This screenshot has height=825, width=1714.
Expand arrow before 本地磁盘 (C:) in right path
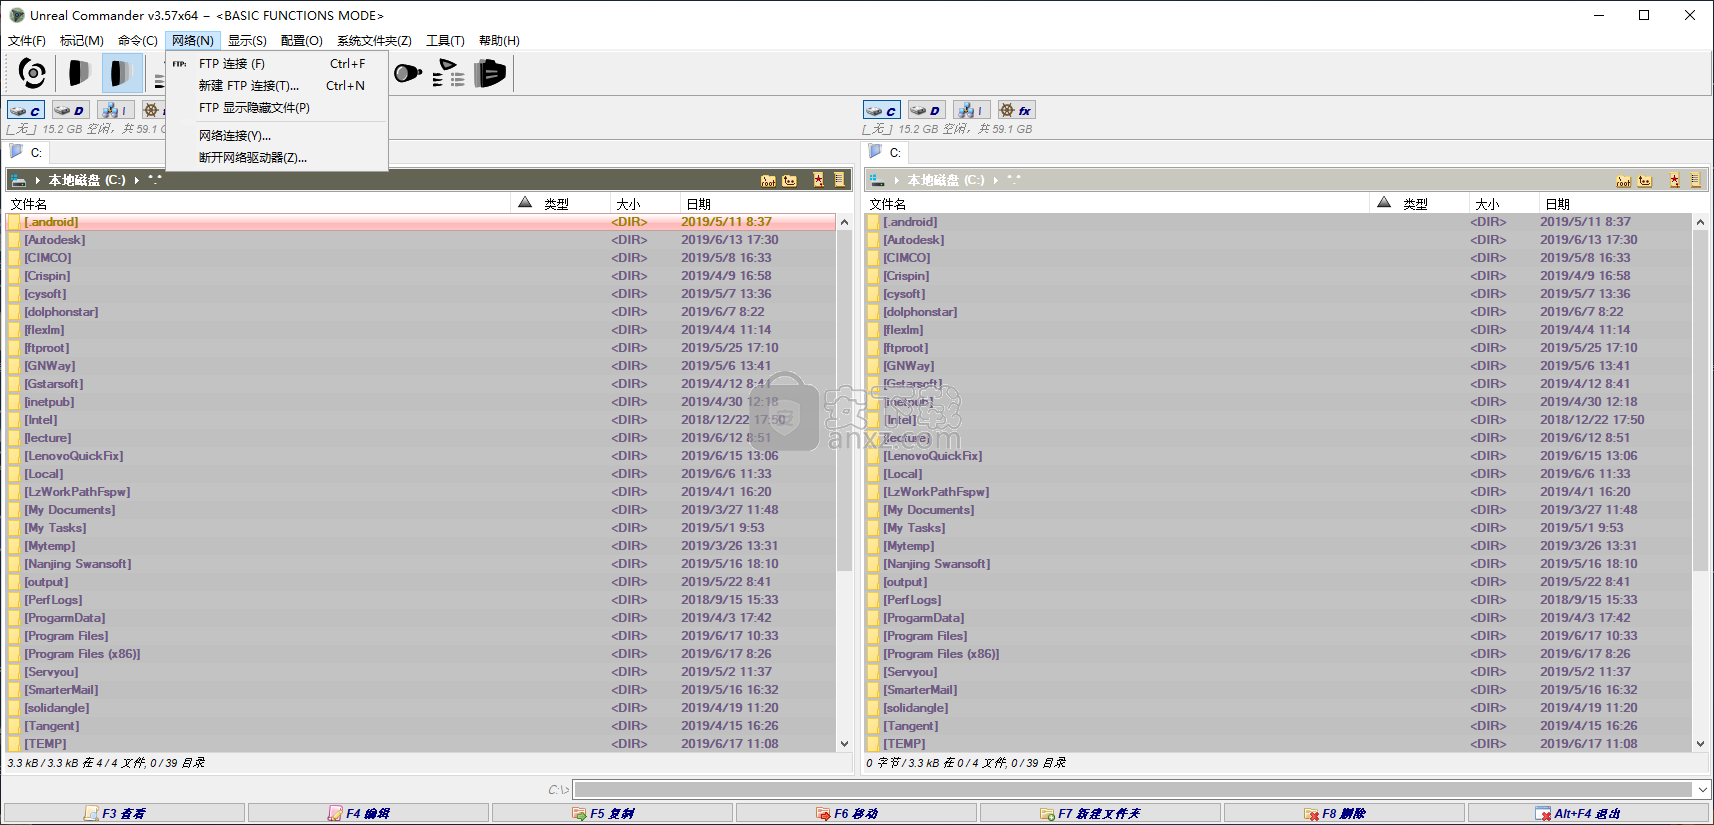(x=897, y=181)
